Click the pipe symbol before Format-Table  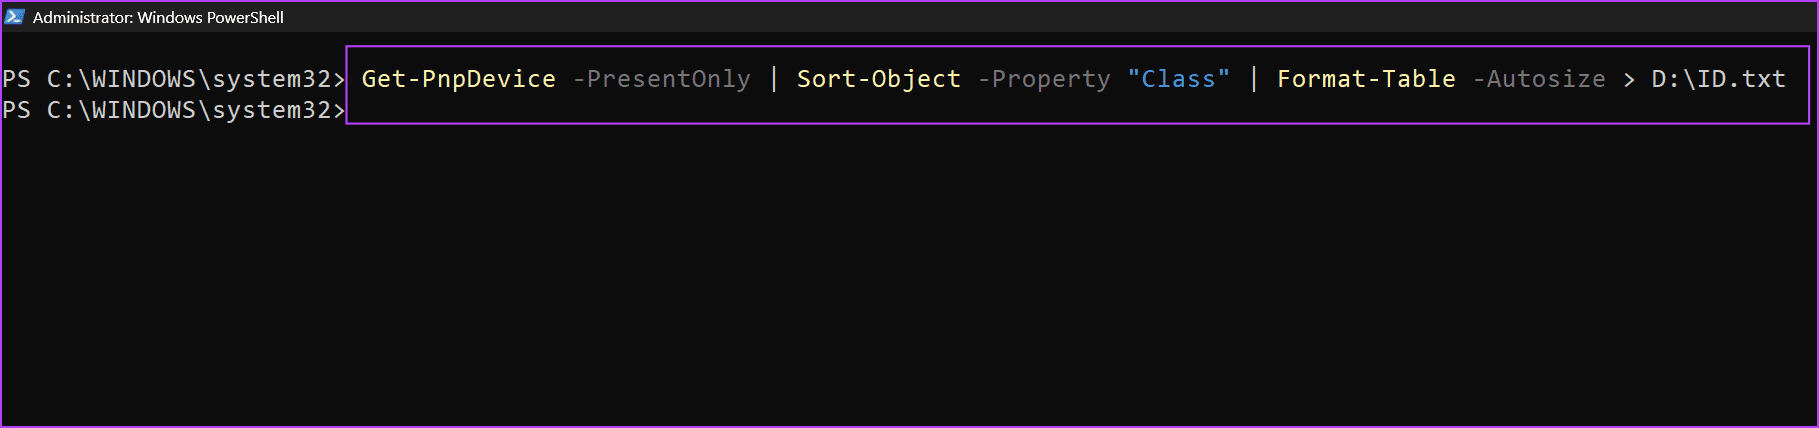tap(1253, 79)
